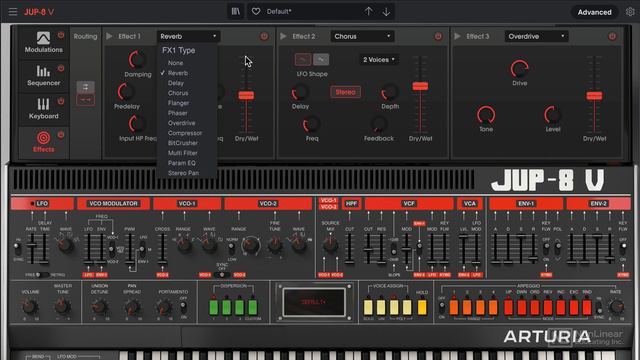Open Effect 1 Reverb type dropdown

pos(188,36)
